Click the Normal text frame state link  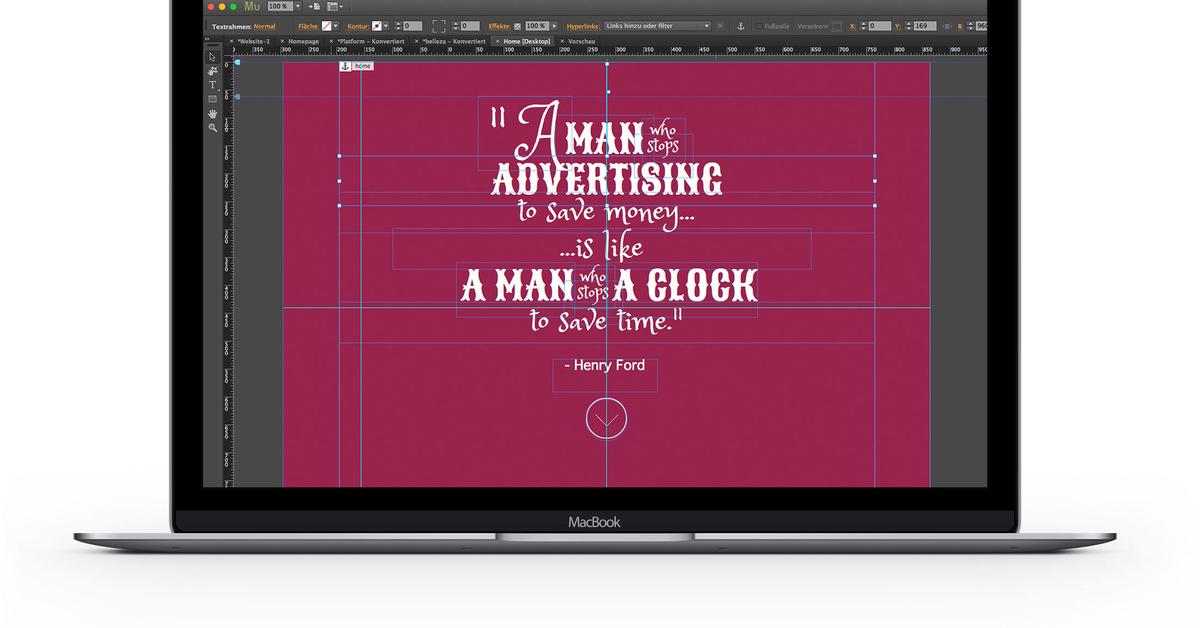pyautogui.click(x=264, y=26)
